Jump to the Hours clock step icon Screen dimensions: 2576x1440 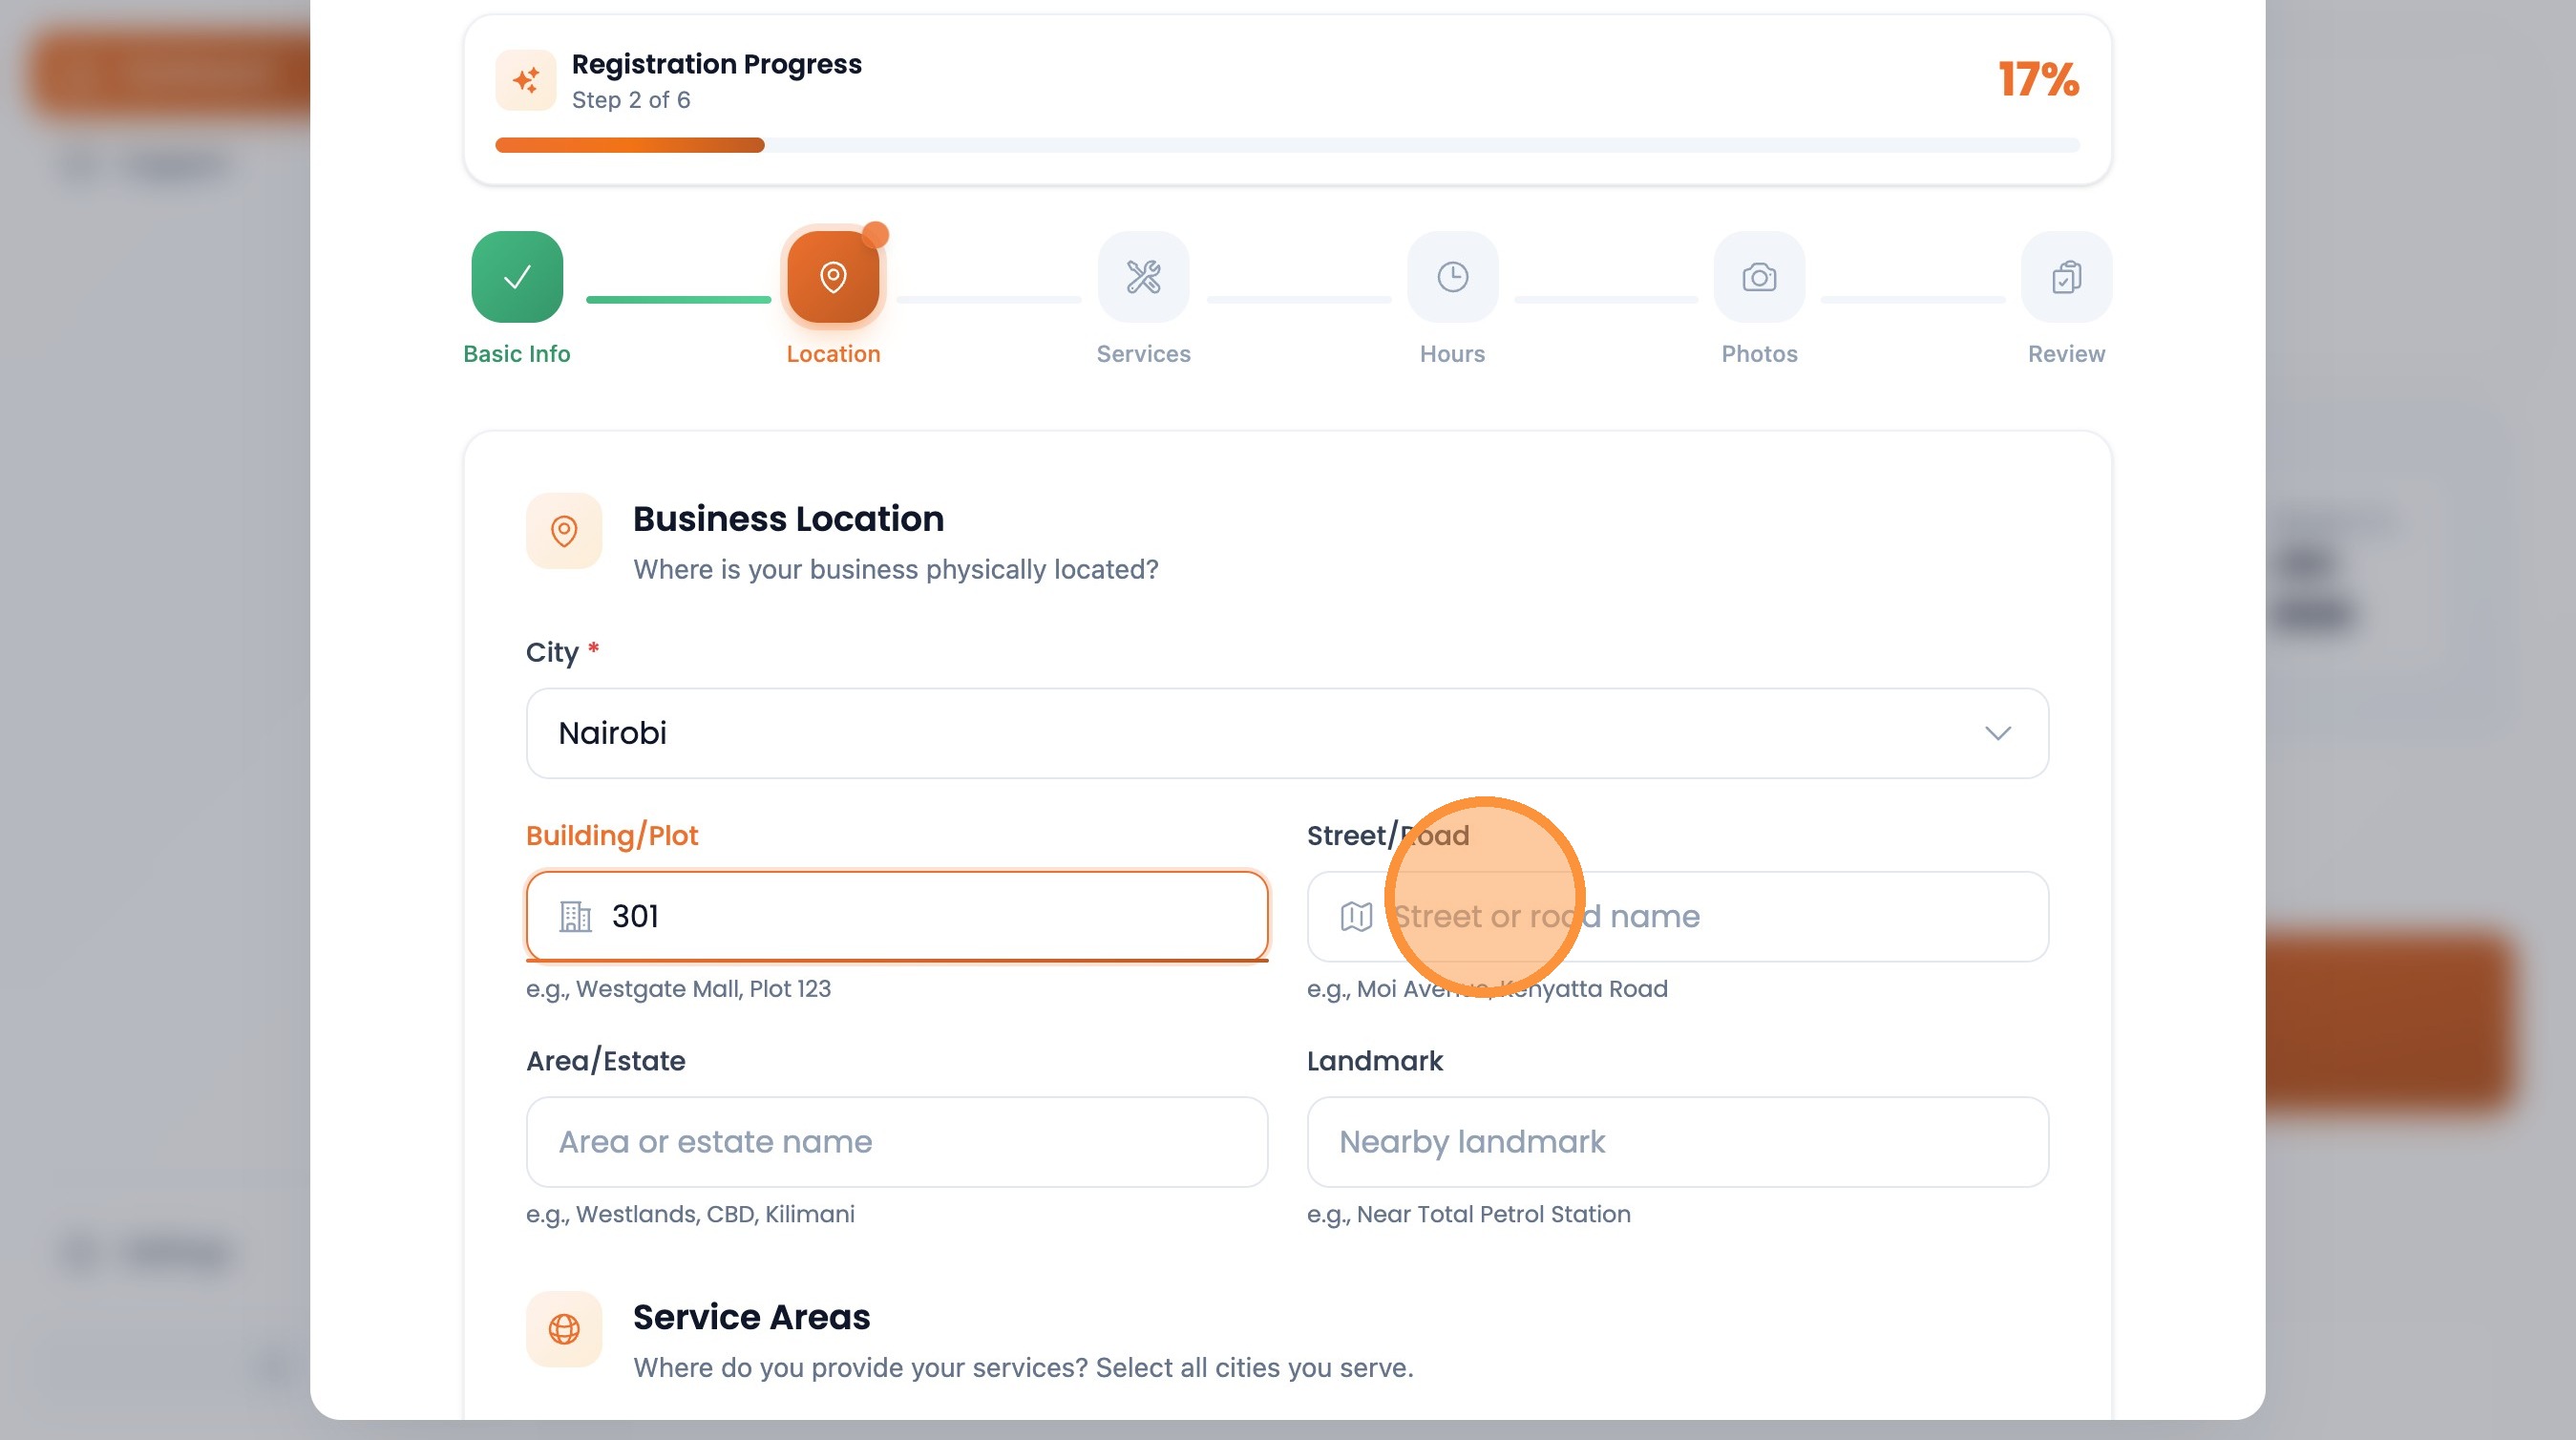click(x=1452, y=277)
